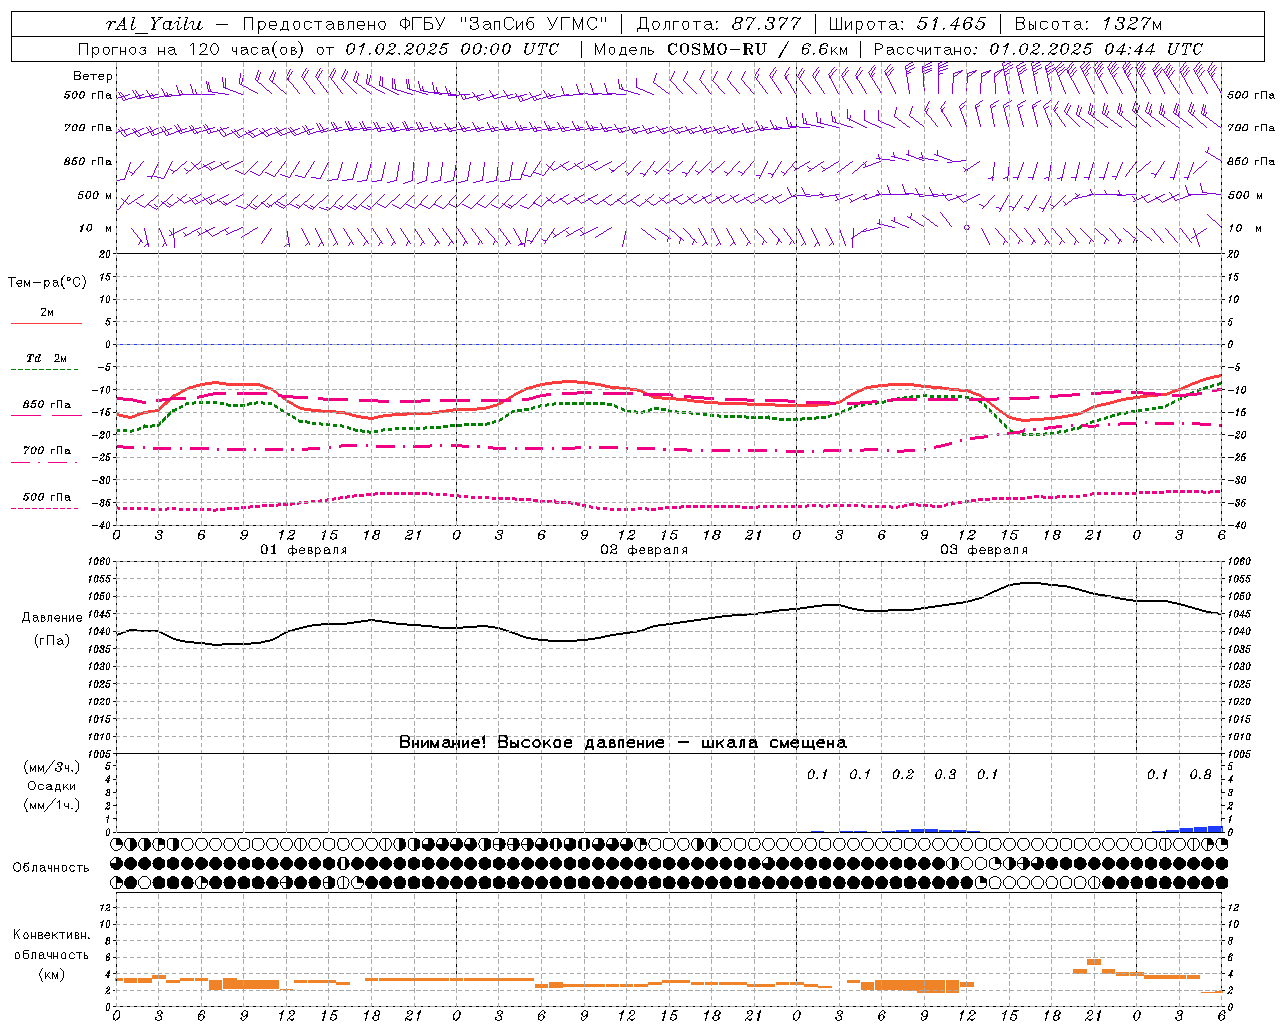Click the "Td 2м" dew point legend entry
The image size is (1280, 1024).
pyautogui.click(x=46, y=358)
